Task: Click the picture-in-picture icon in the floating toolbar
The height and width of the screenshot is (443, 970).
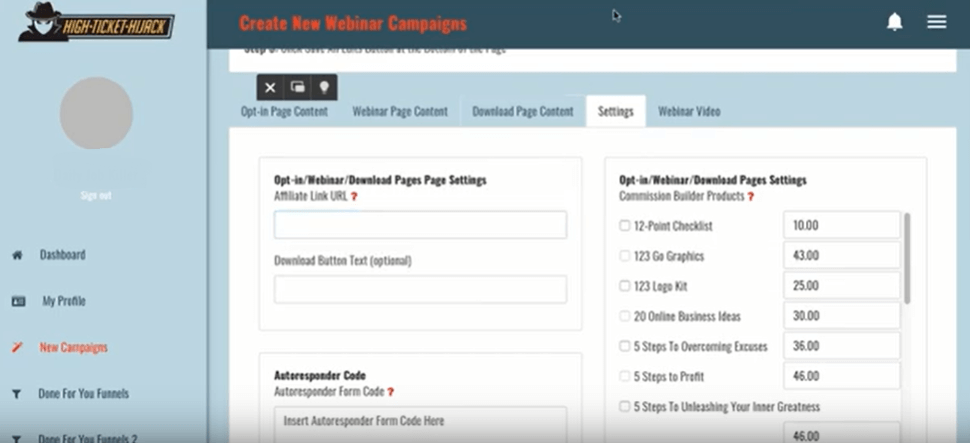Action: pyautogui.click(x=298, y=87)
